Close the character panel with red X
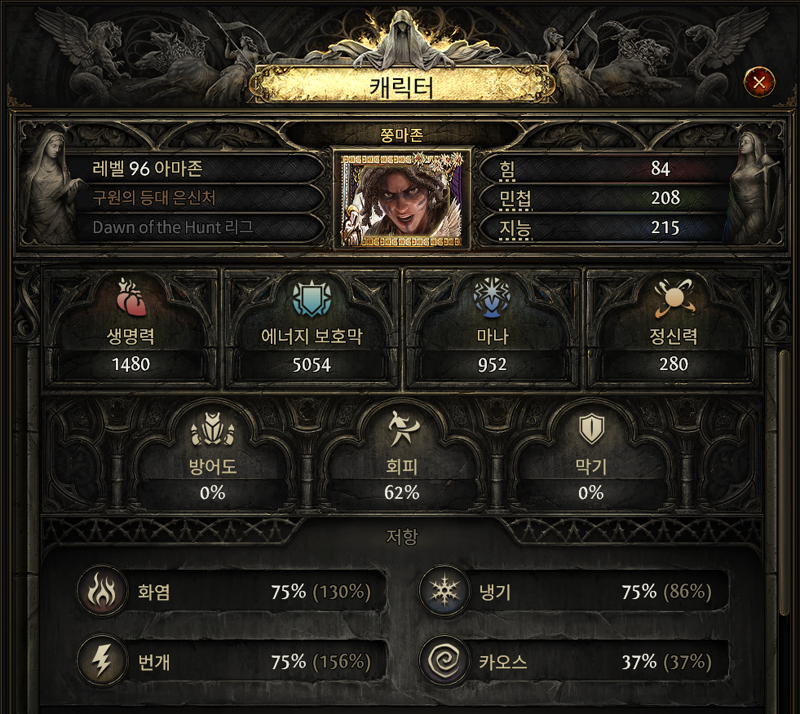Viewport: 800px width, 714px height. point(759,82)
